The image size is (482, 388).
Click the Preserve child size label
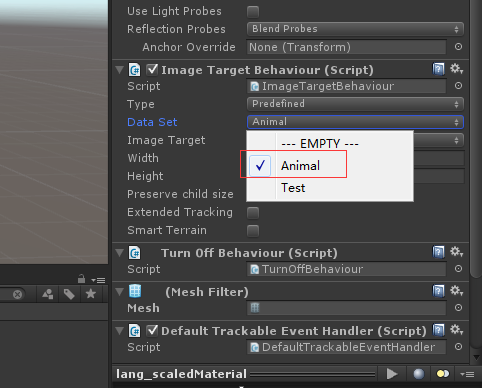pyautogui.click(x=180, y=194)
